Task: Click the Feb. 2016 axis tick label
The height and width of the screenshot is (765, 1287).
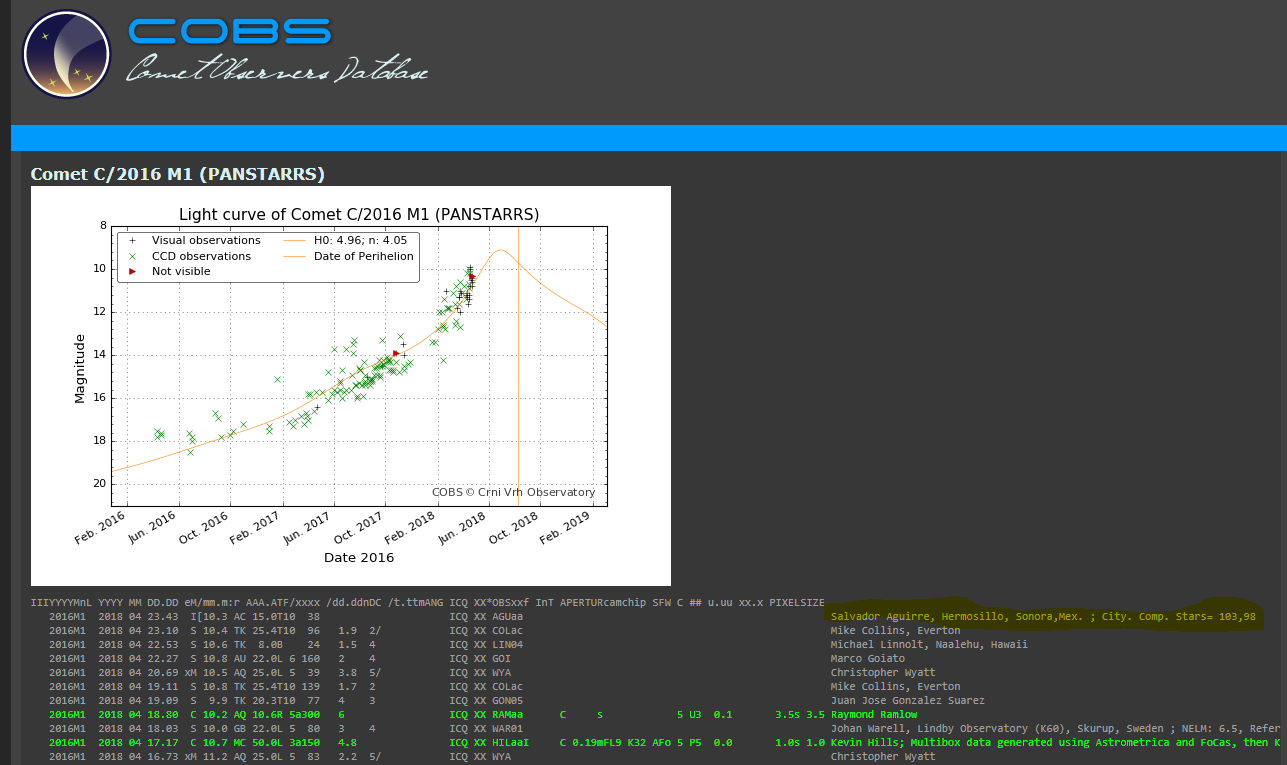Action: coord(101,528)
